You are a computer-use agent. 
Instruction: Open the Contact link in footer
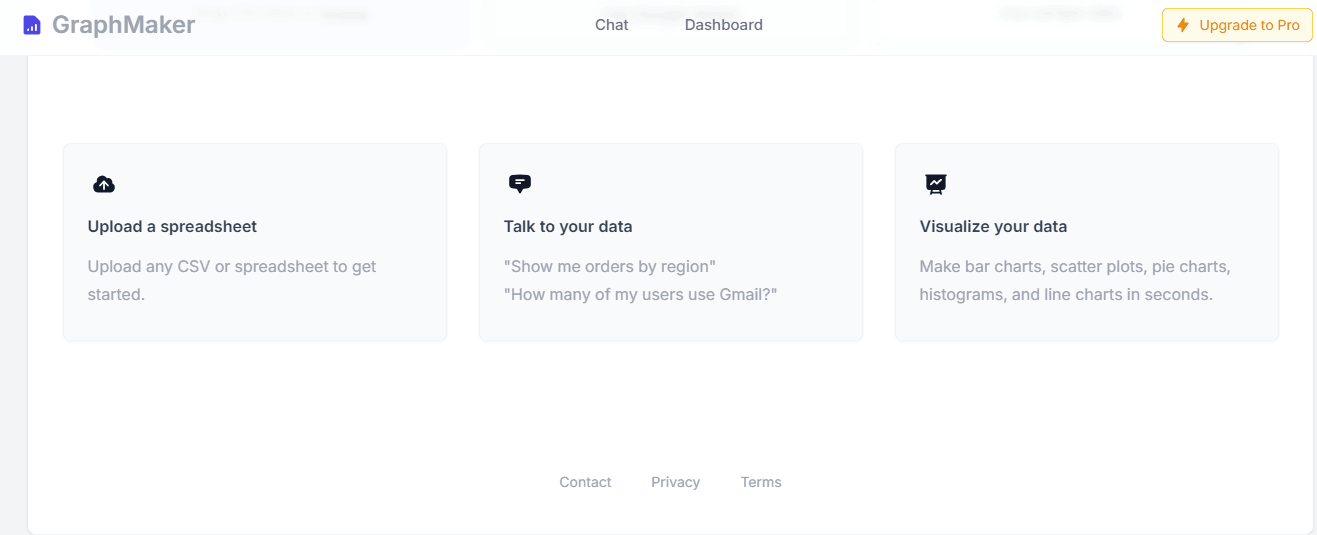point(585,482)
